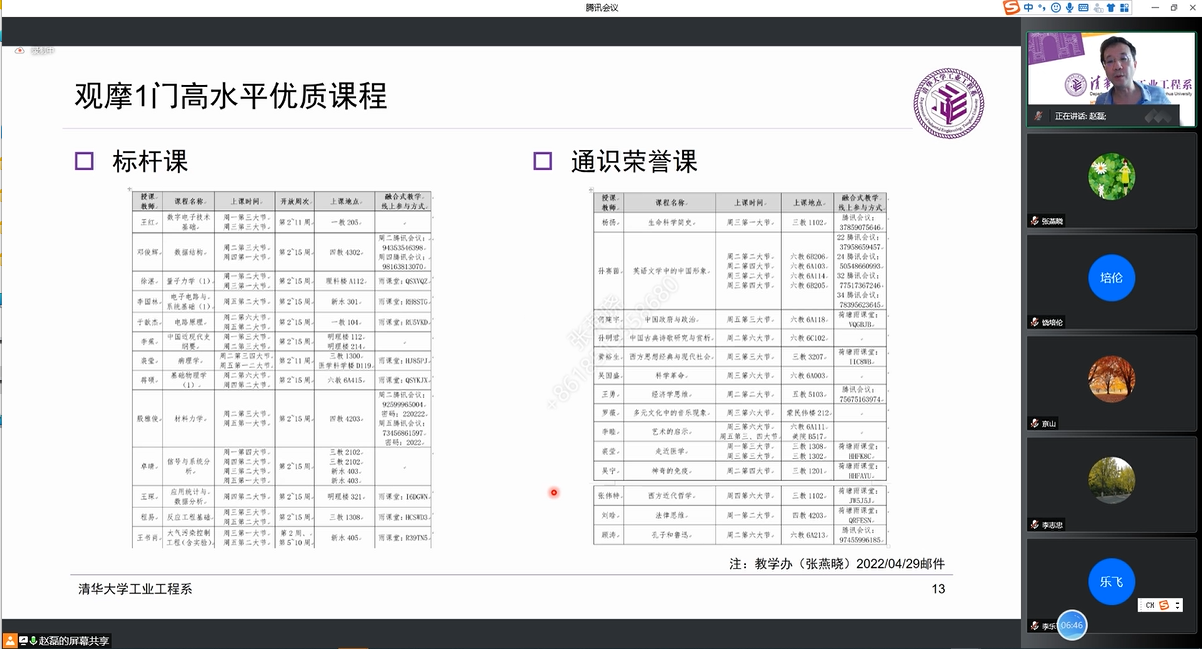Click the cloud recording indicator icon

[18, 50]
